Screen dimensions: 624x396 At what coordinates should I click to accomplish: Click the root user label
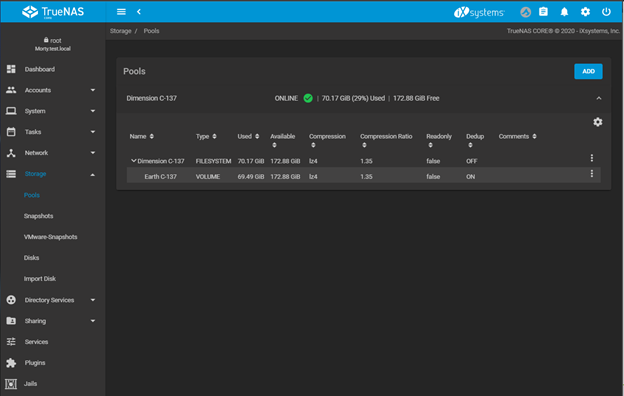53,41
